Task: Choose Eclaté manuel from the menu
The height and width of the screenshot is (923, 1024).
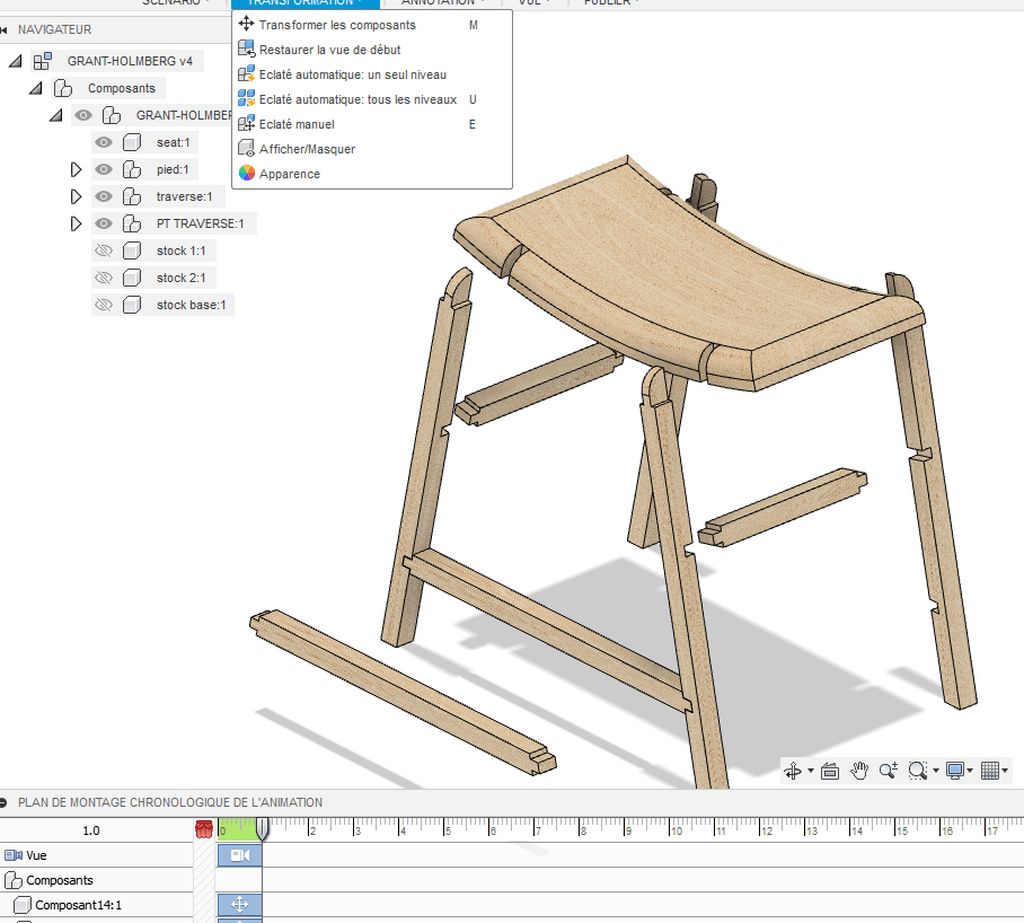Action: click(x=296, y=124)
